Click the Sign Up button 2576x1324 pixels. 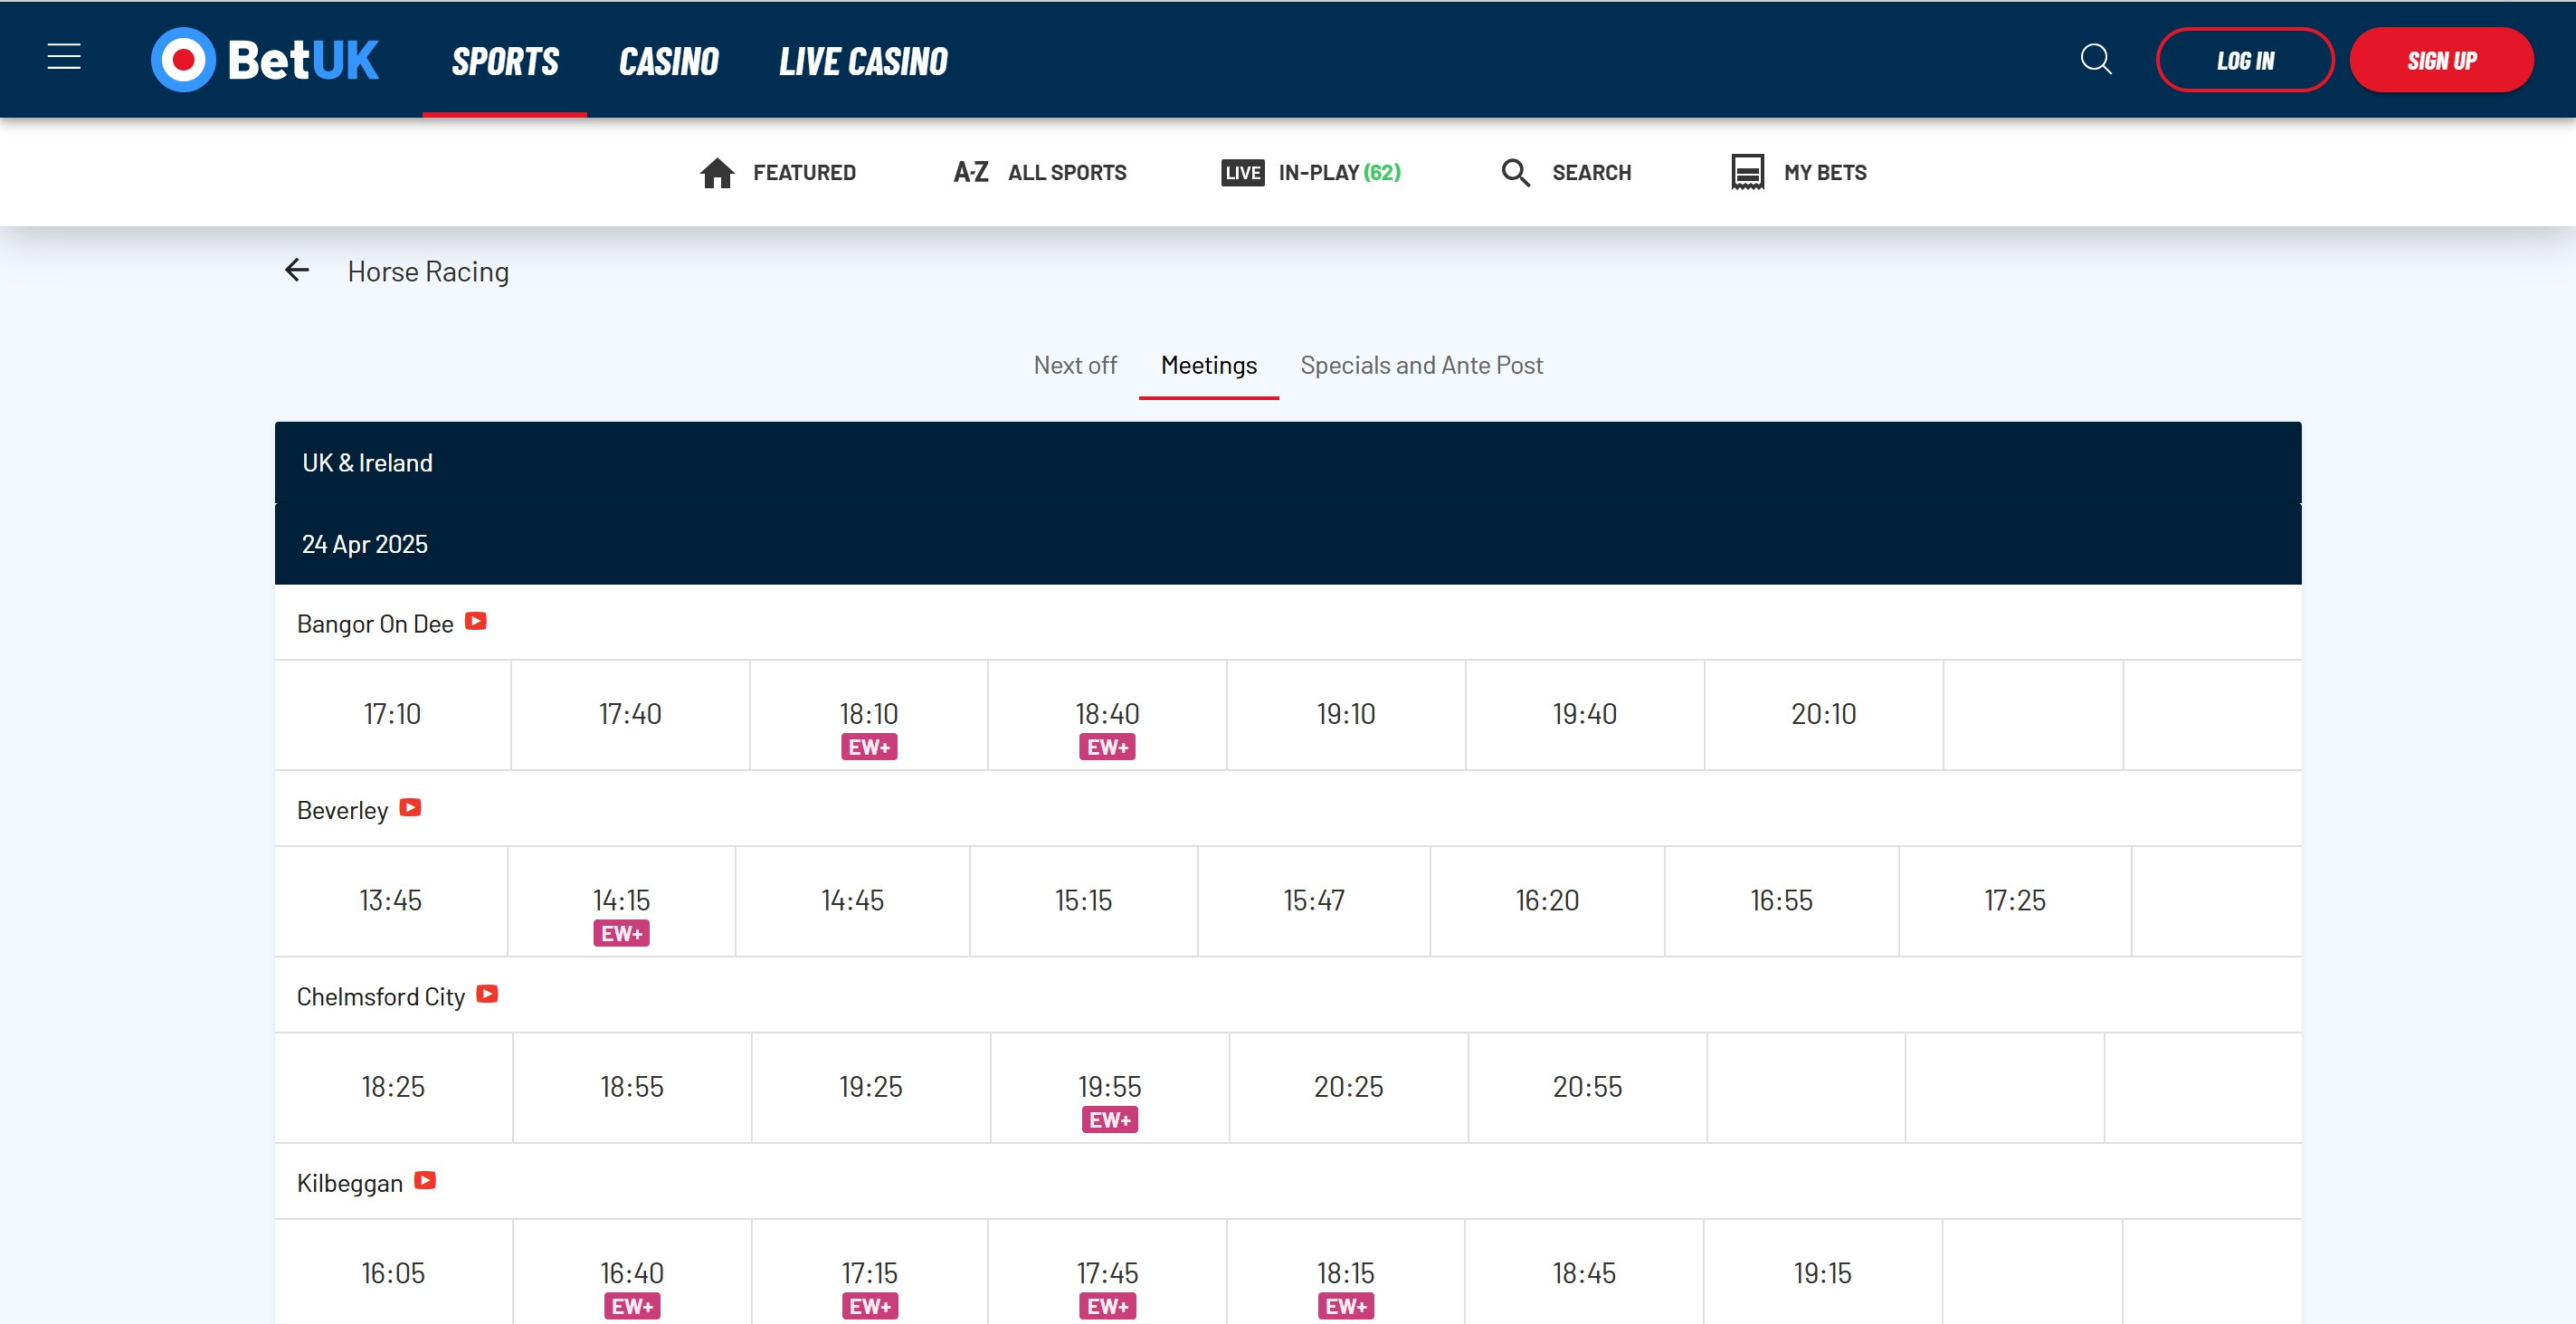[x=2440, y=60]
